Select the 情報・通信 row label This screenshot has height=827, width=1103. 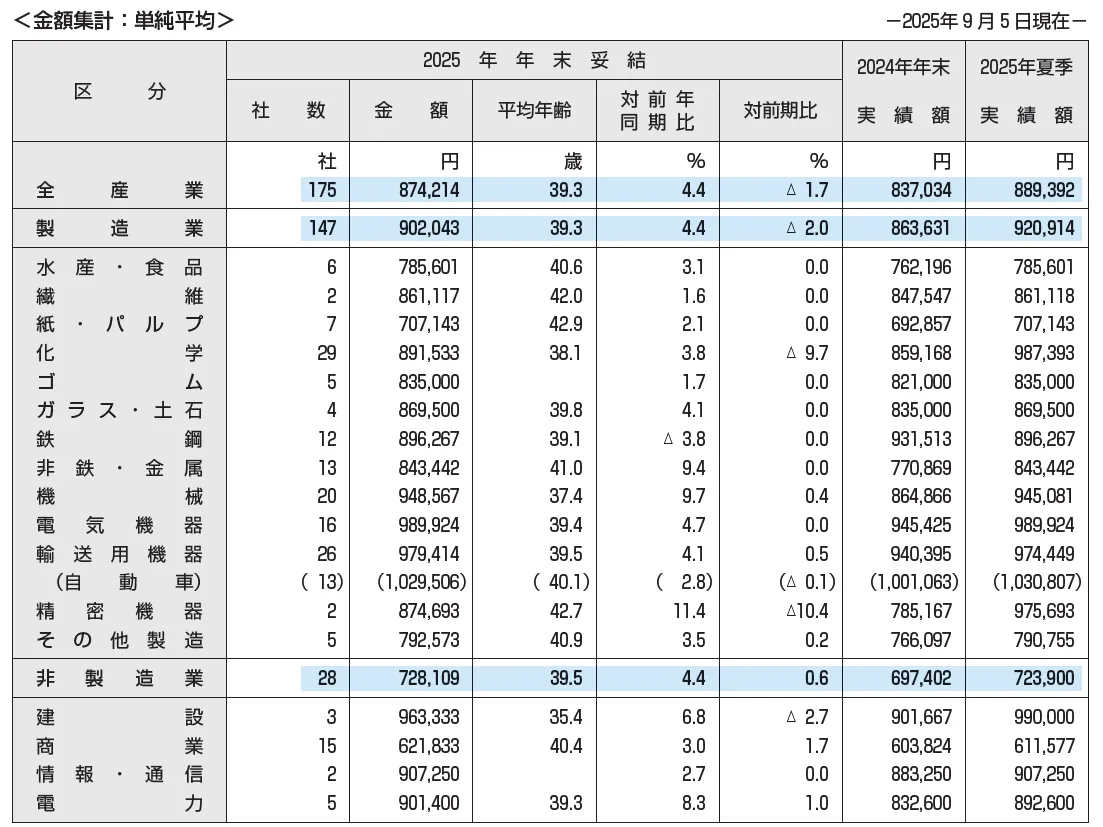(119, 775)
